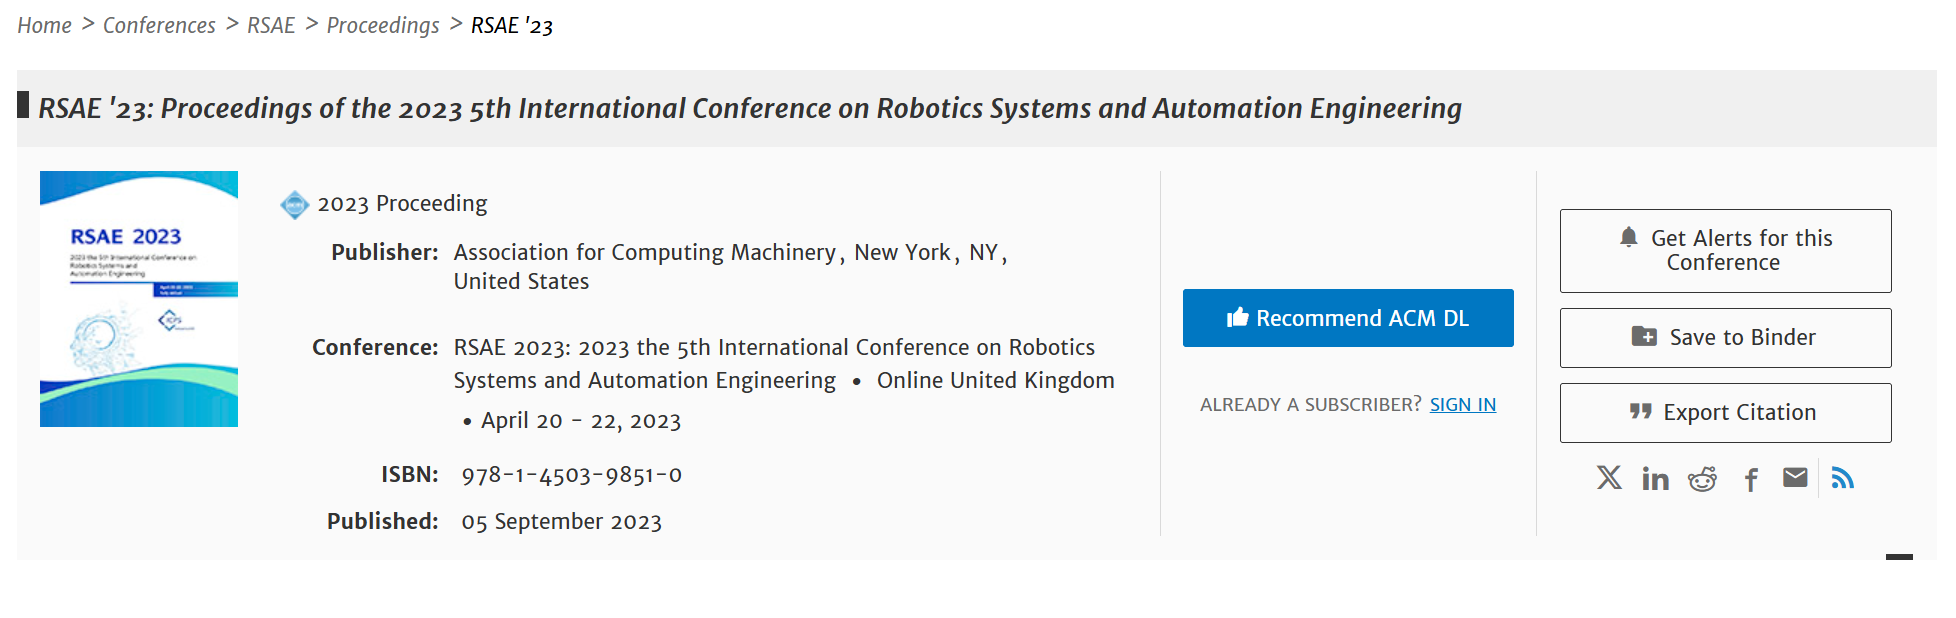Navigate to RSAE breadcrumb
The height and width of the screenshot is (618, 1956).
[271, 26]
